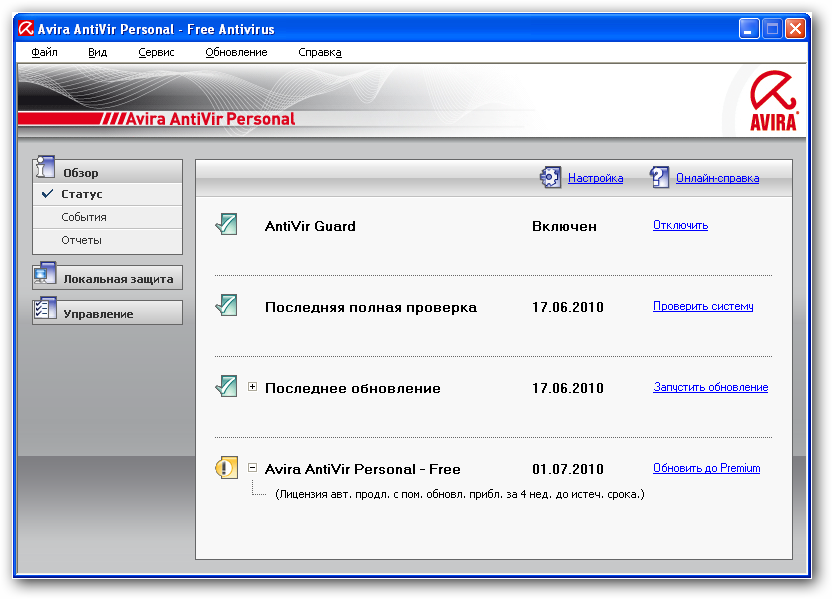Click the Включен status text
Image resolution: width=832 pixels, height=599 pixels.
pos(564,227)
